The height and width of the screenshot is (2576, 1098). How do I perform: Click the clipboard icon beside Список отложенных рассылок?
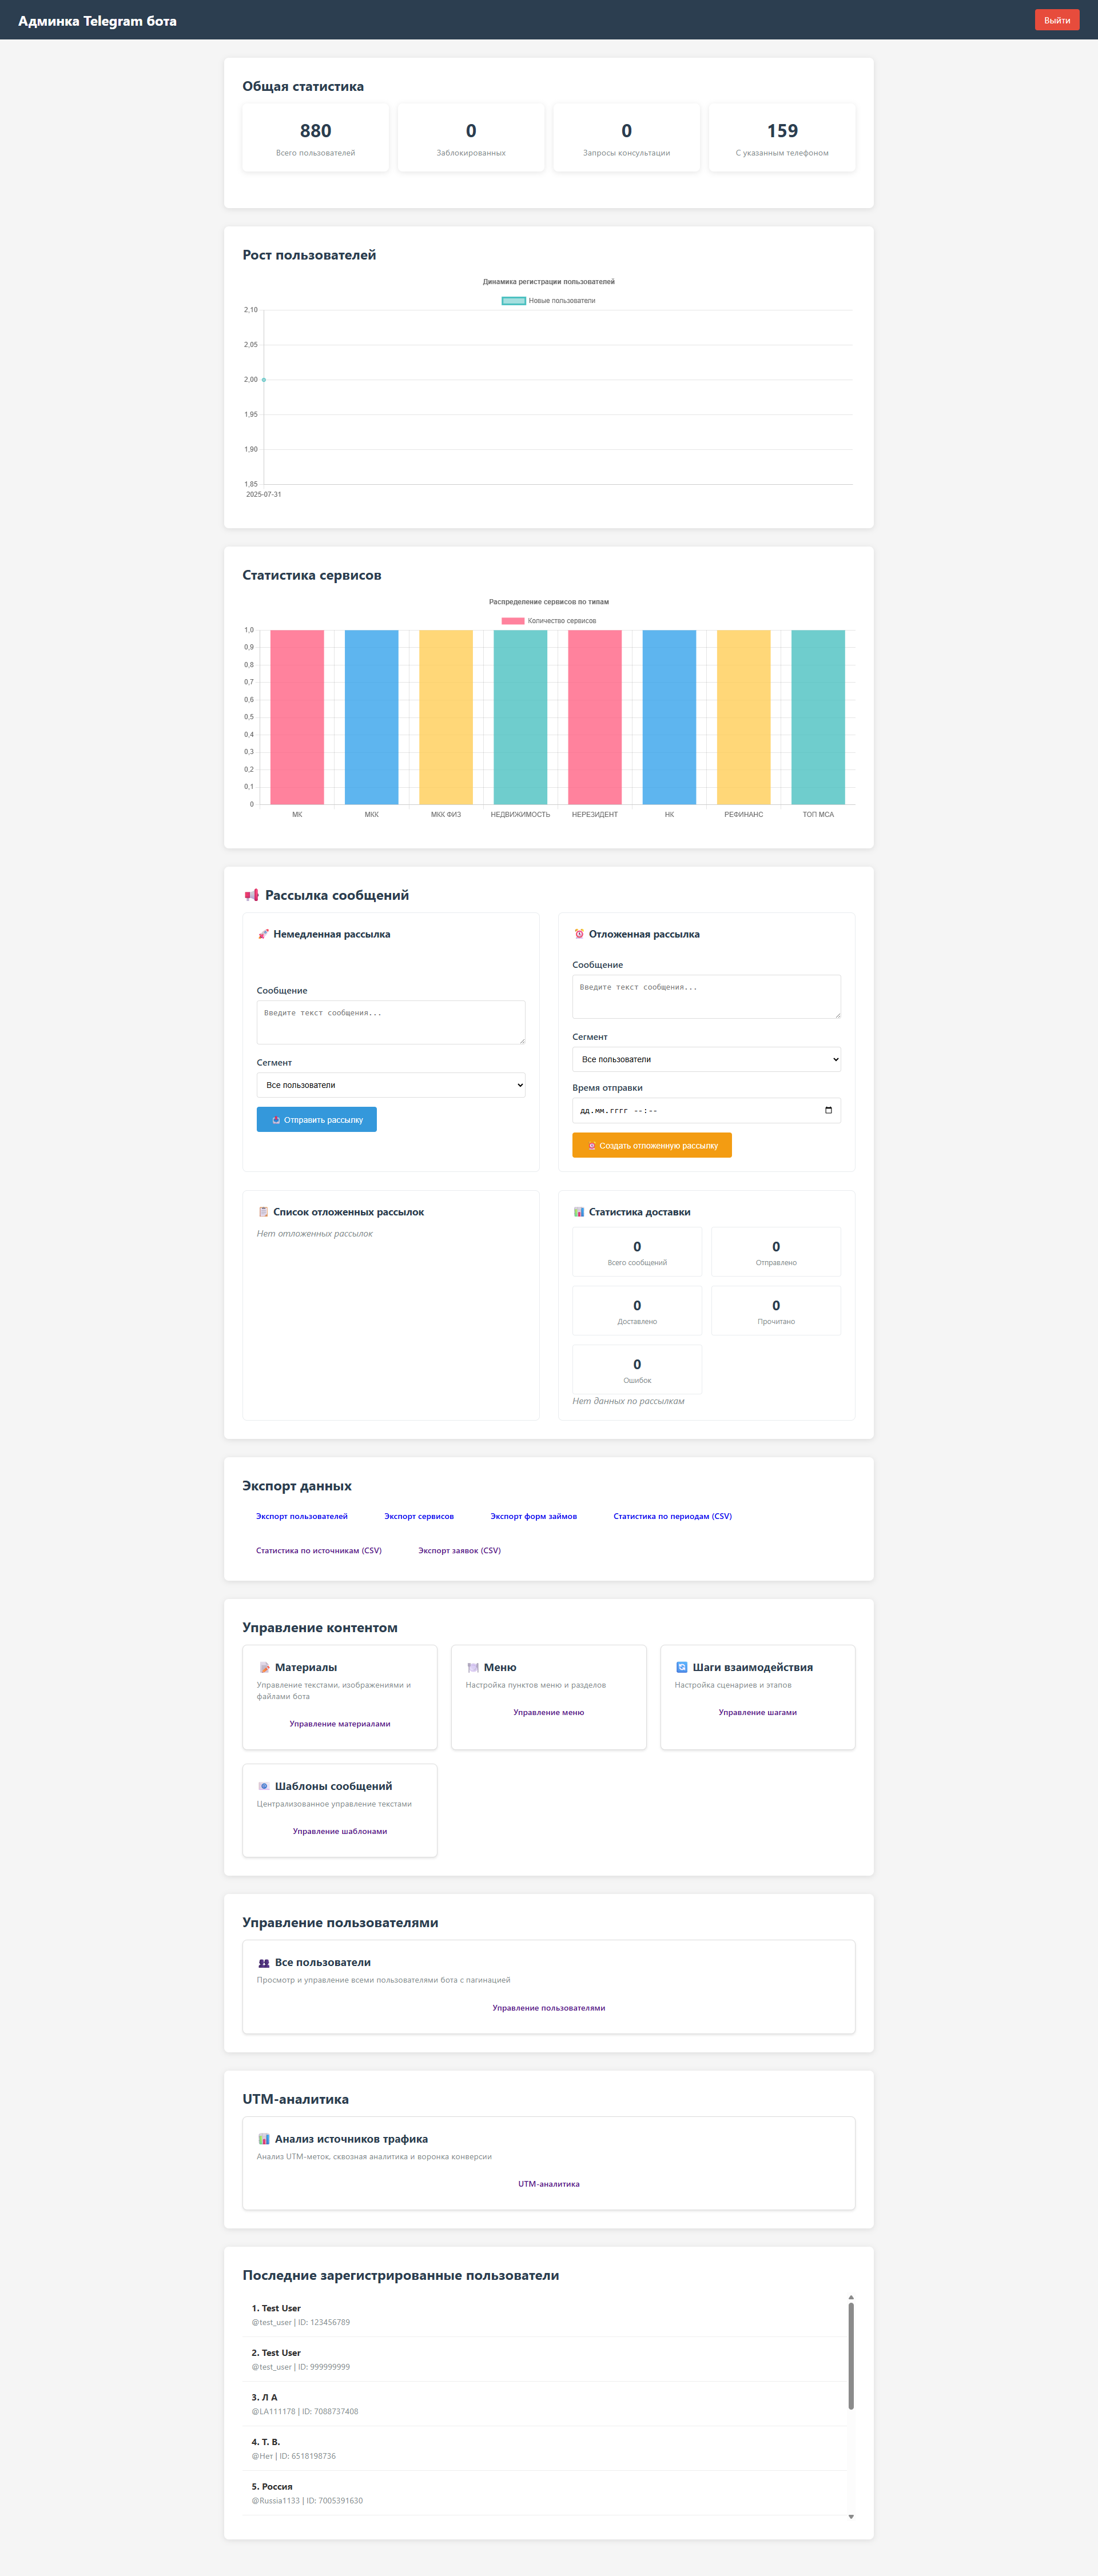tap(264, 1212)
